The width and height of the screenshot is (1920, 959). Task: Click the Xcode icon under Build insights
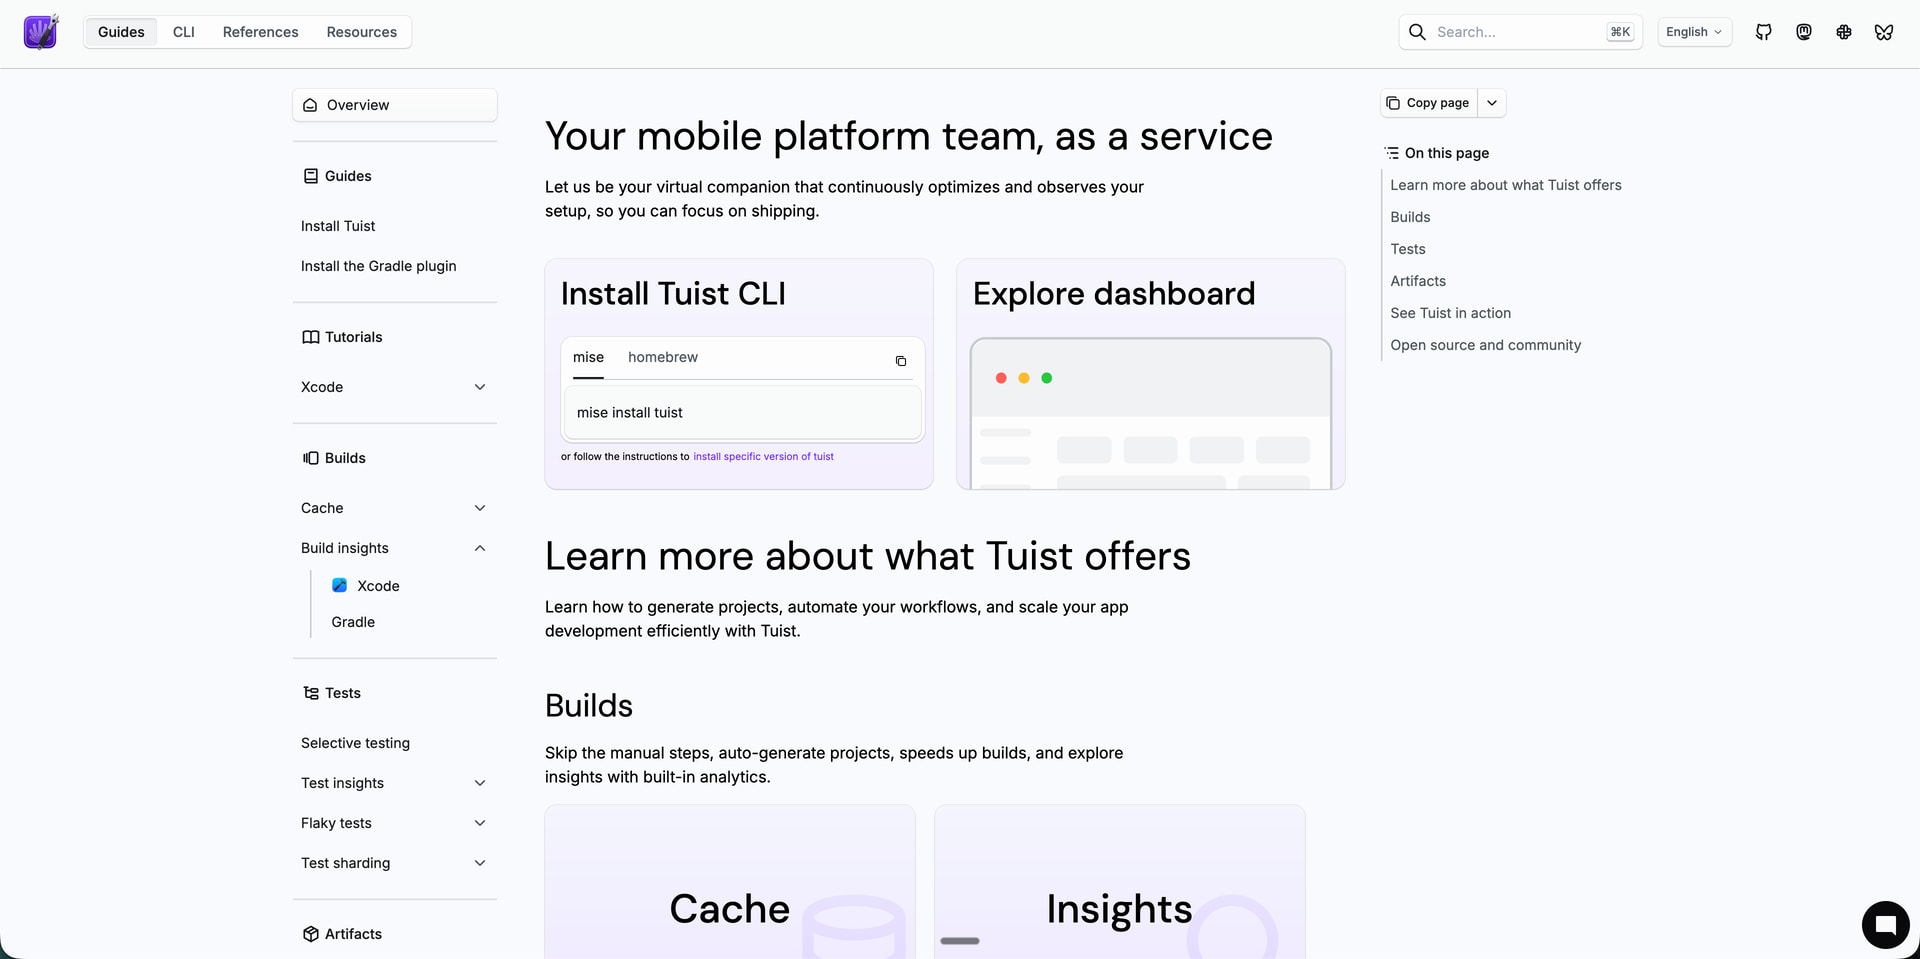point(340,586)
